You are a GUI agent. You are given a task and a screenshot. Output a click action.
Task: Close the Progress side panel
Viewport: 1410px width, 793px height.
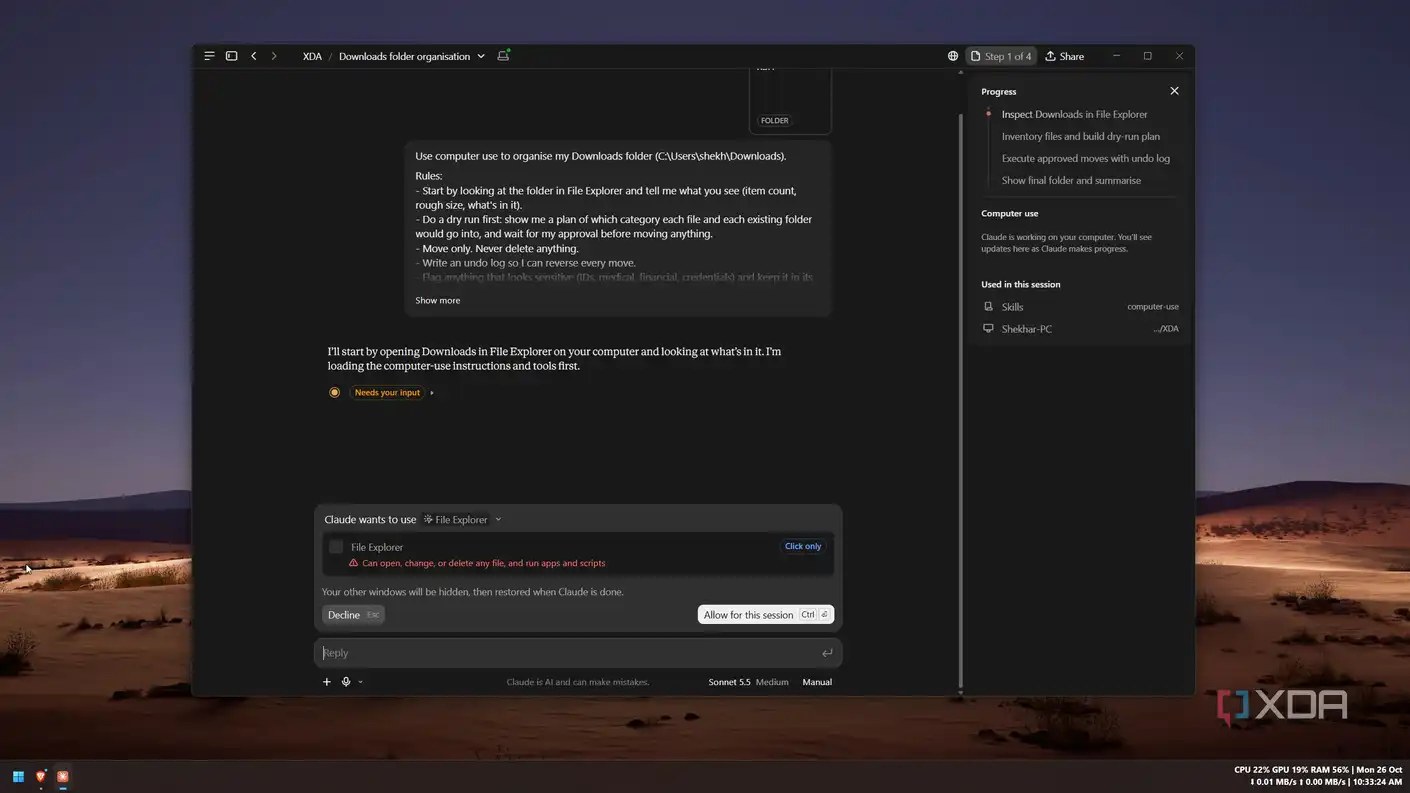1174,91
